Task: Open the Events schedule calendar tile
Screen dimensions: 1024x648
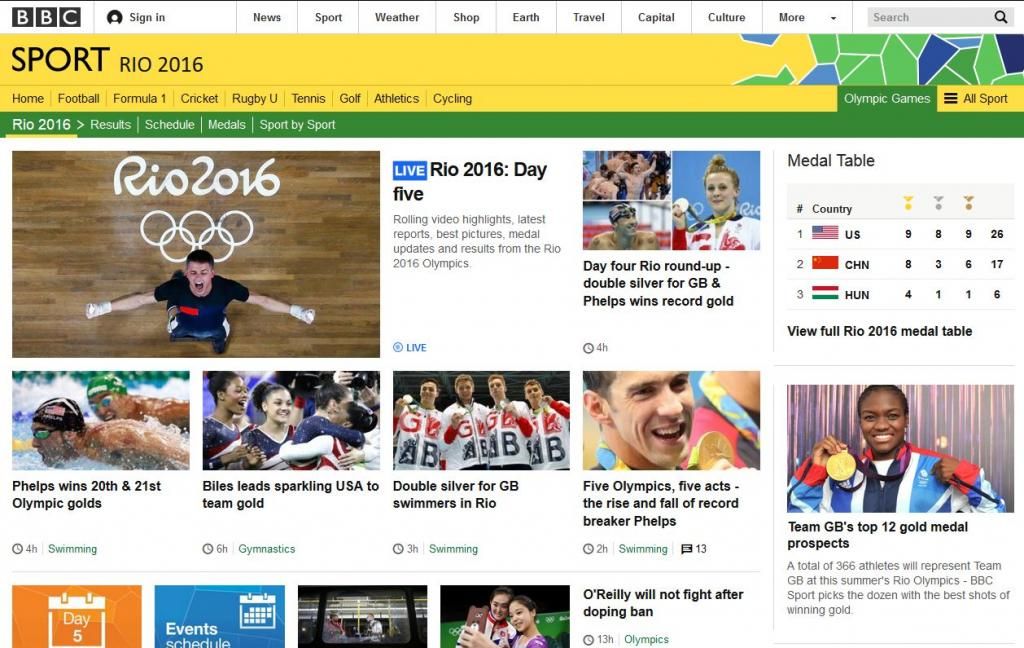Action: click(219, 617)
